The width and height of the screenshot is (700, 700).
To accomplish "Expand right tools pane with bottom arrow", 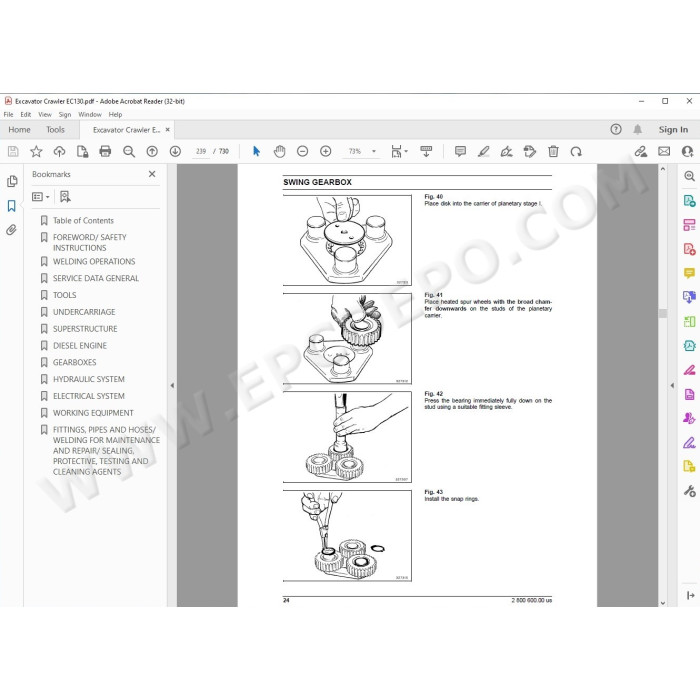I will point(690,595).
